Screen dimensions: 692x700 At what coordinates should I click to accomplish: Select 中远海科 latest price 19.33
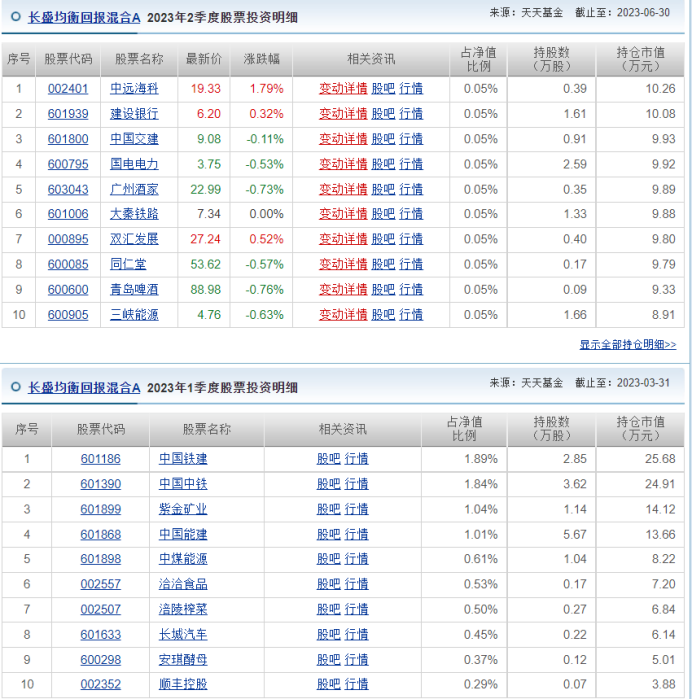point(206,89)
